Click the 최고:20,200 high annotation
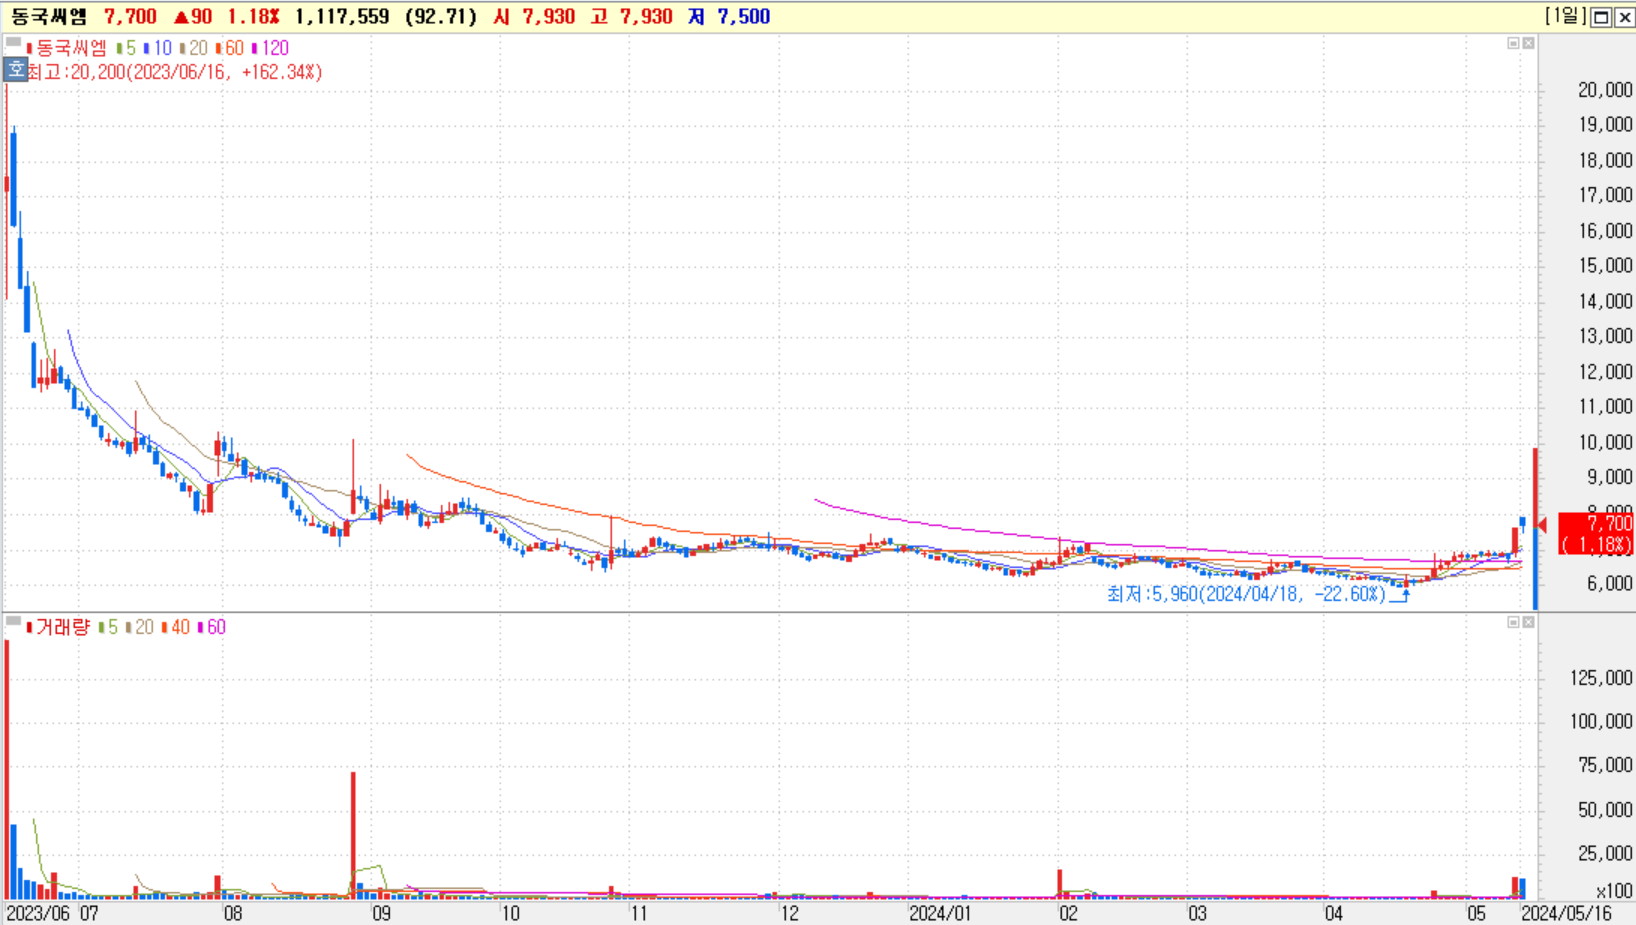The height and width of the screenshot is (925, 1636). (174, 72)
